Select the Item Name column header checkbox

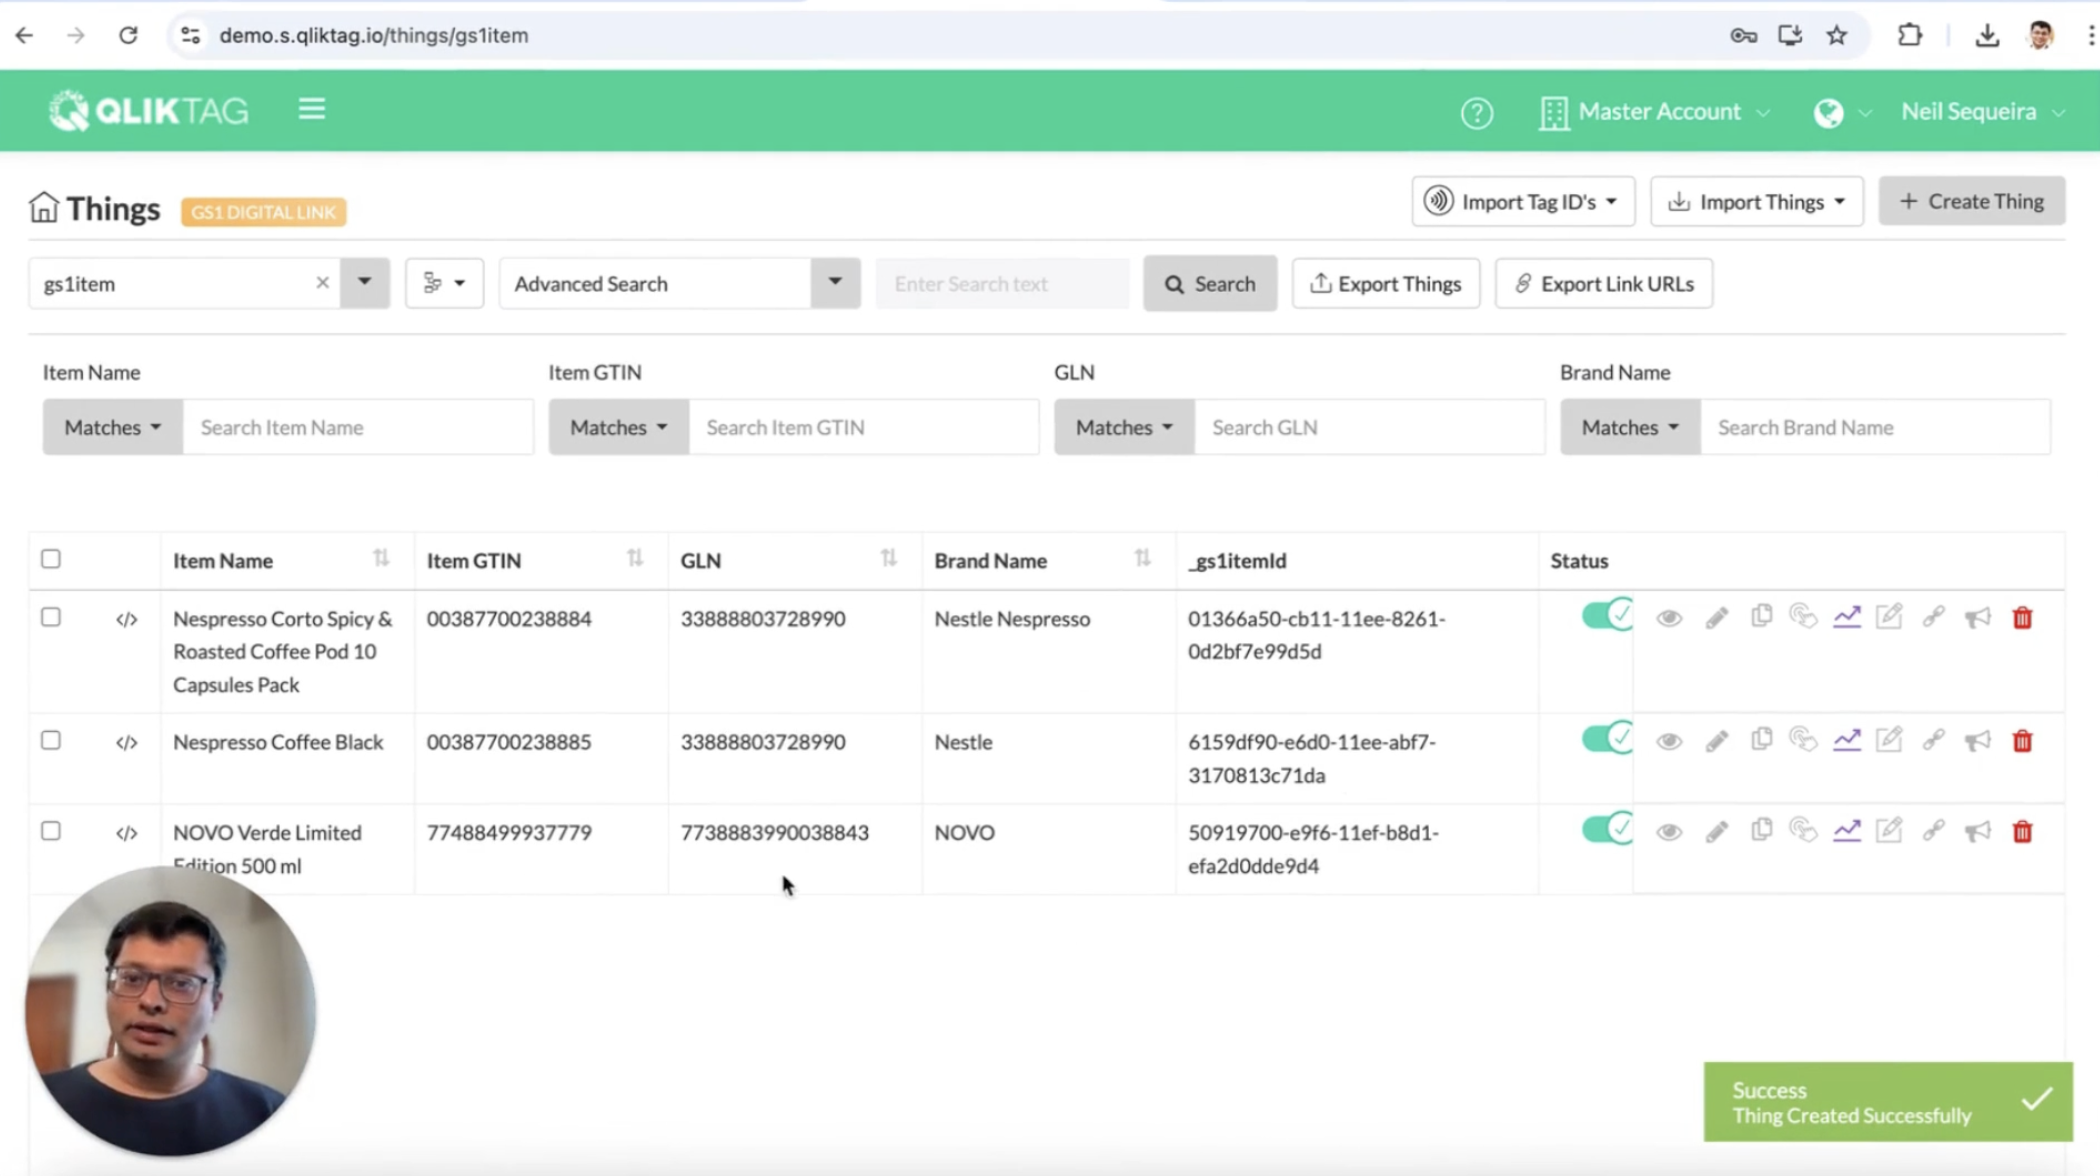(50, 558)
